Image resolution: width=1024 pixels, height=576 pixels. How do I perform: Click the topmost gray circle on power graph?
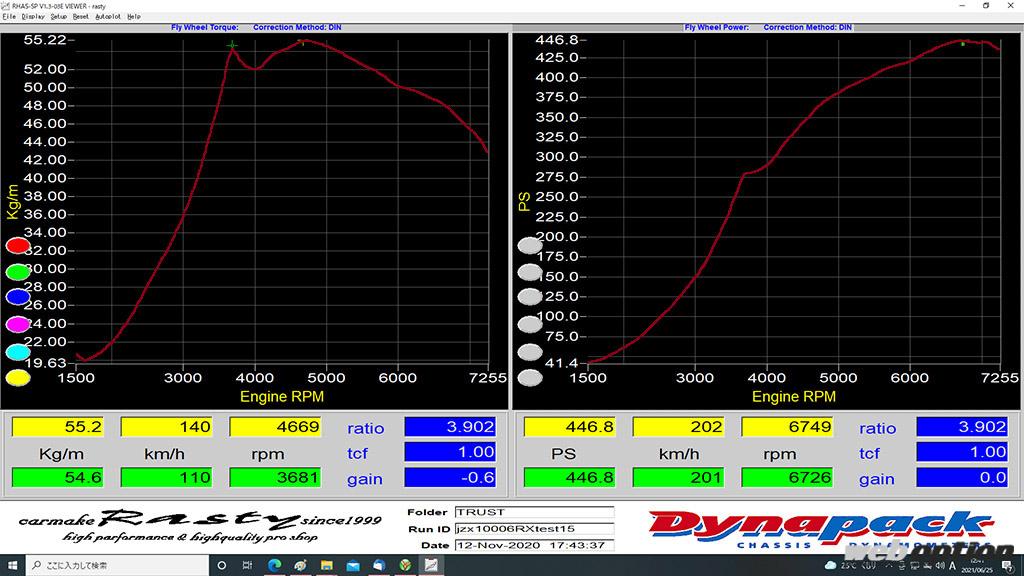530,245
